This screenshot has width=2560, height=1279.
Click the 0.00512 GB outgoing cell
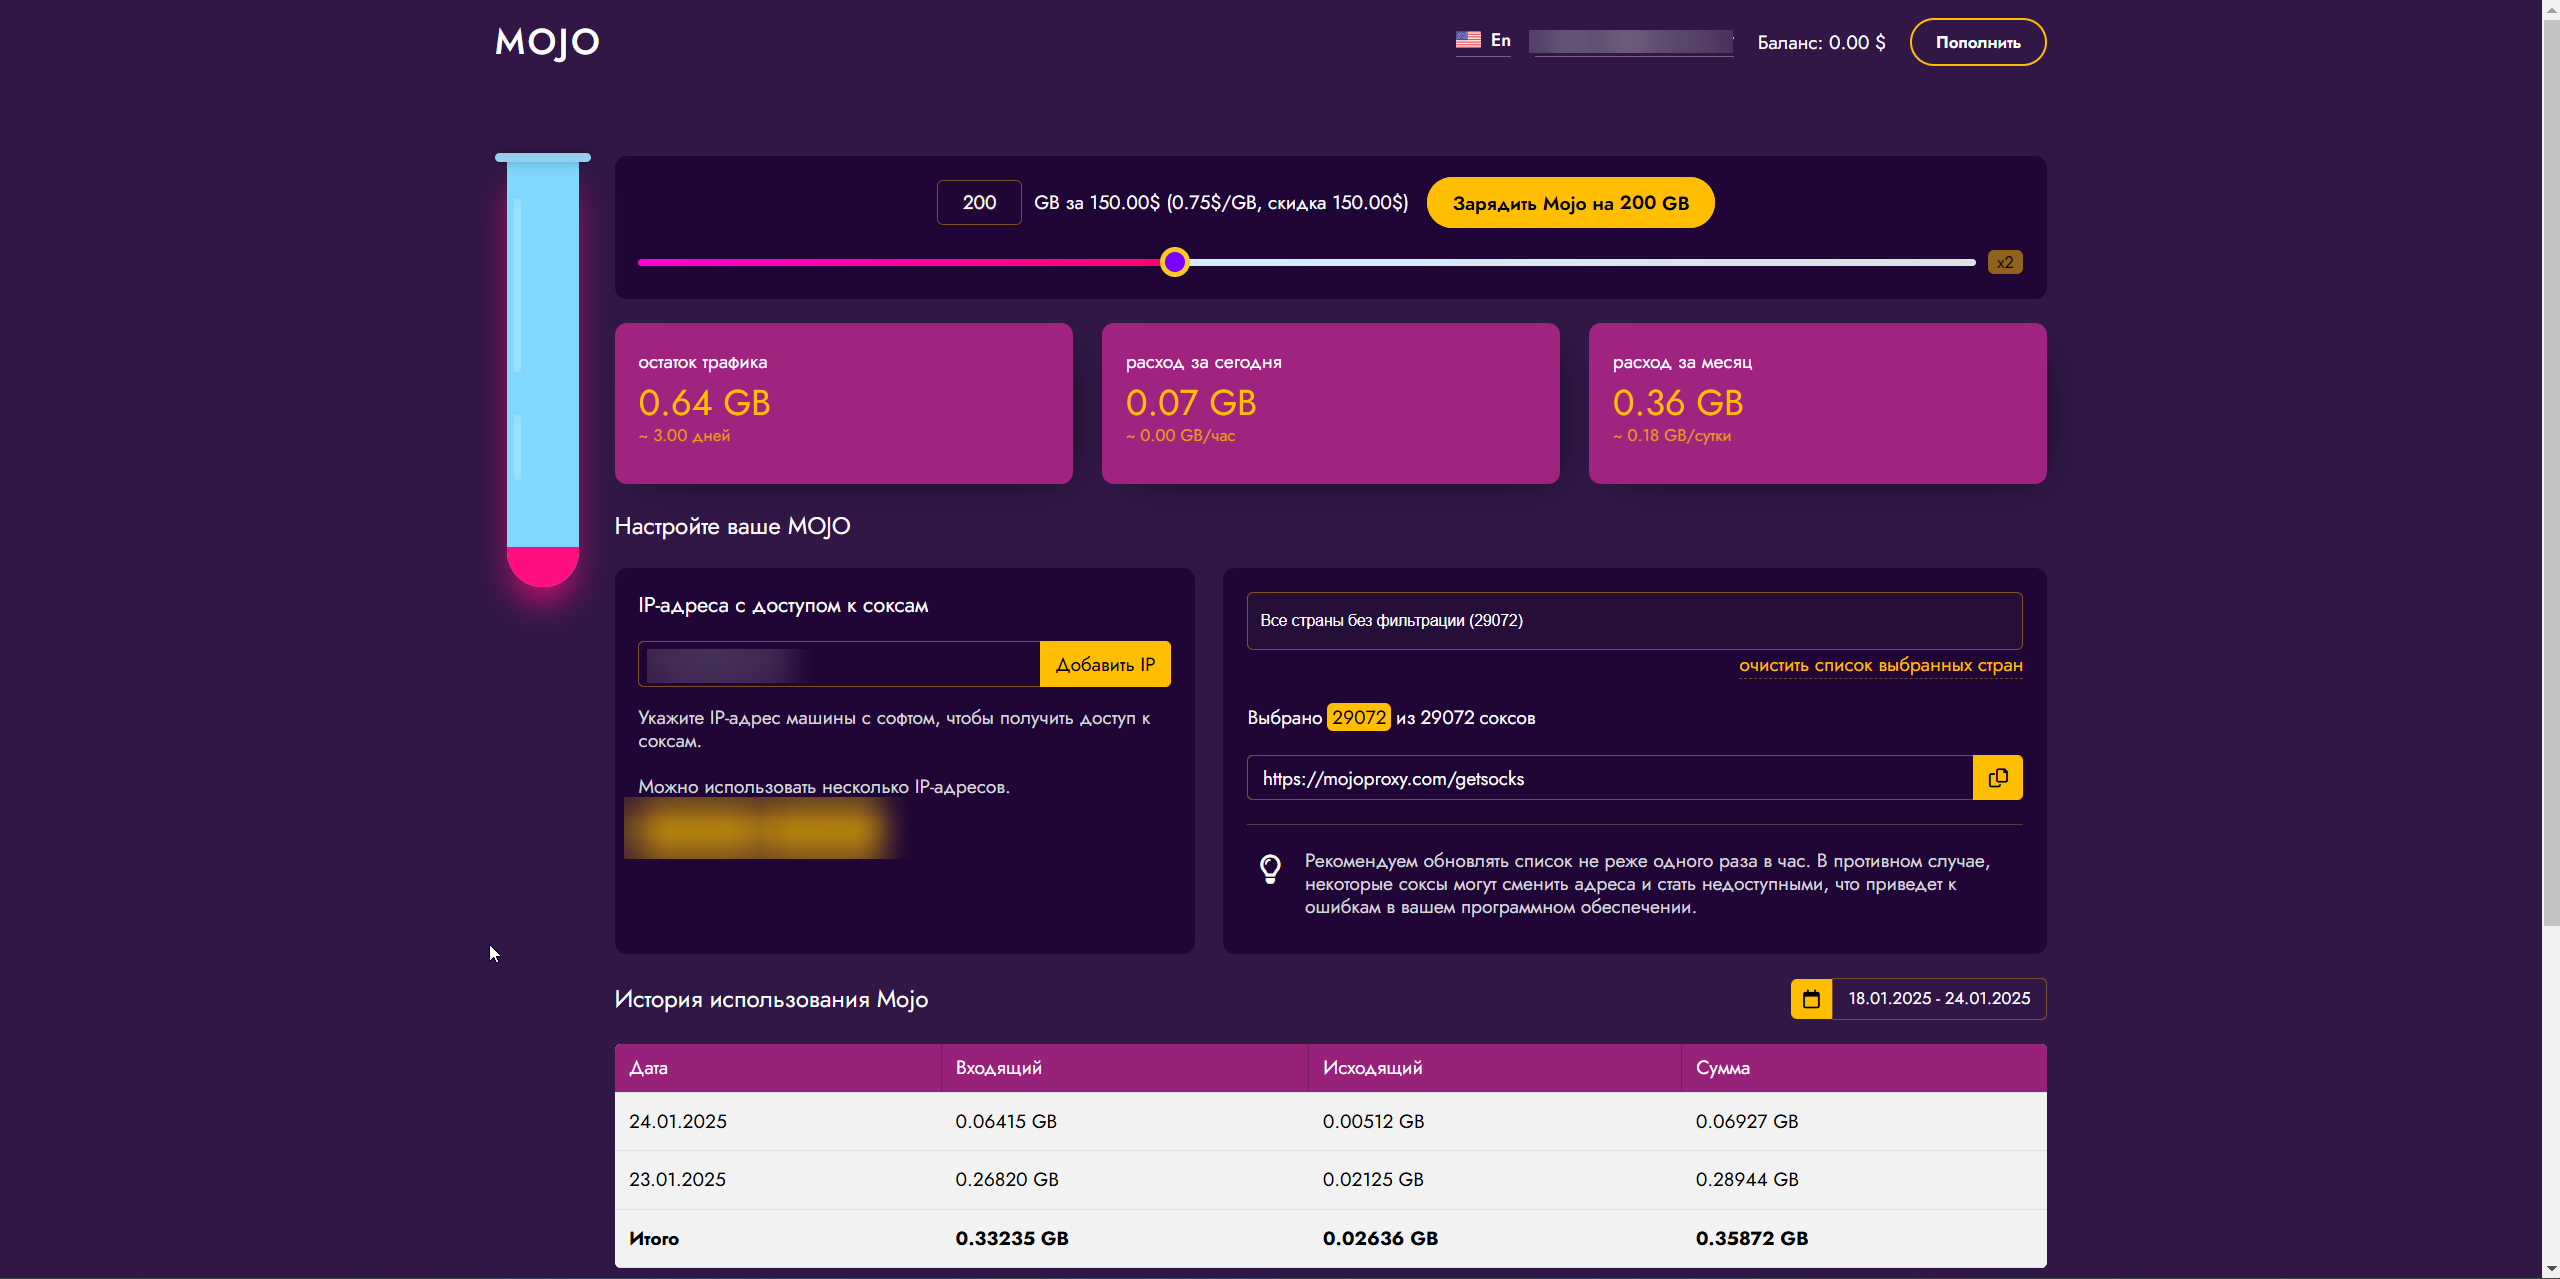1373,1122
